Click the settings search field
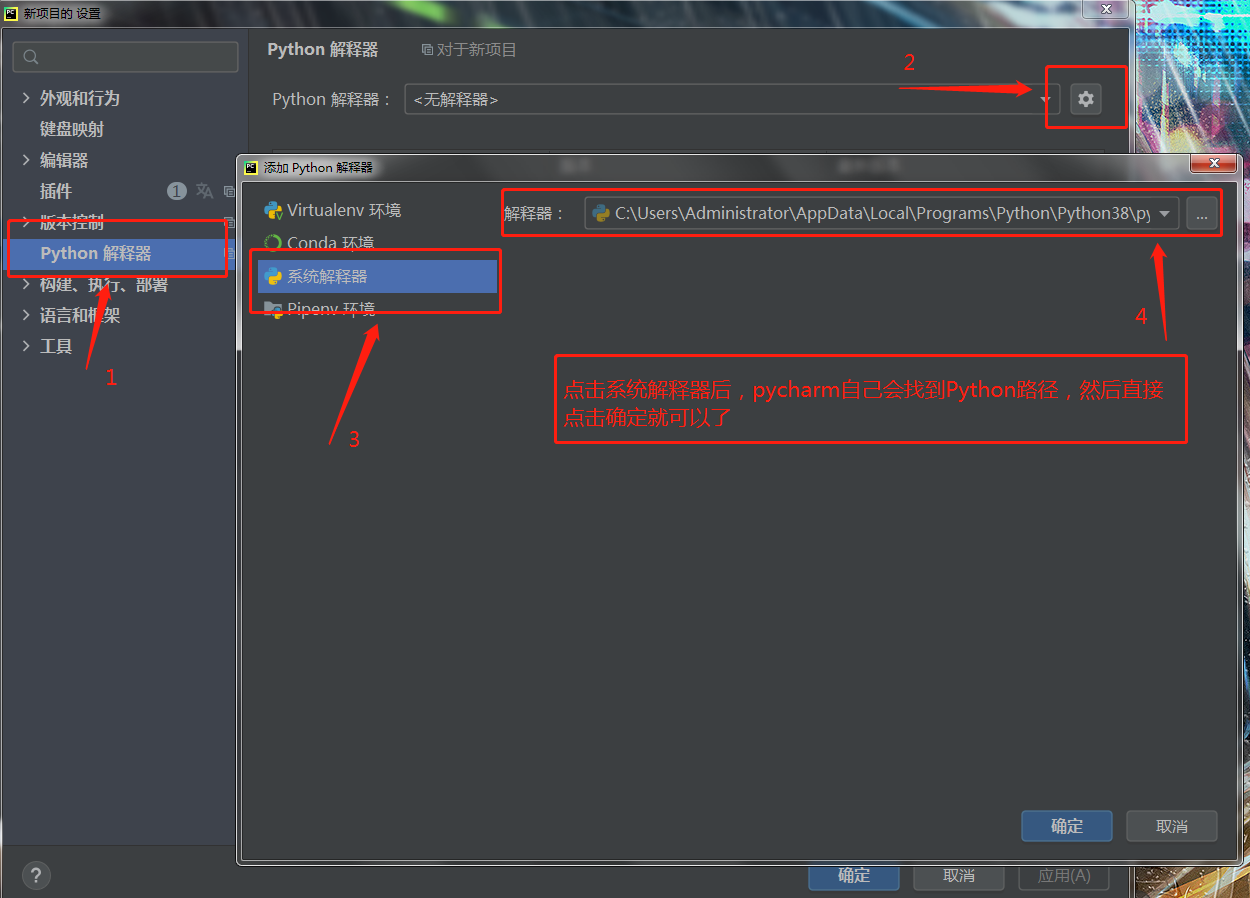 (126, 57)
